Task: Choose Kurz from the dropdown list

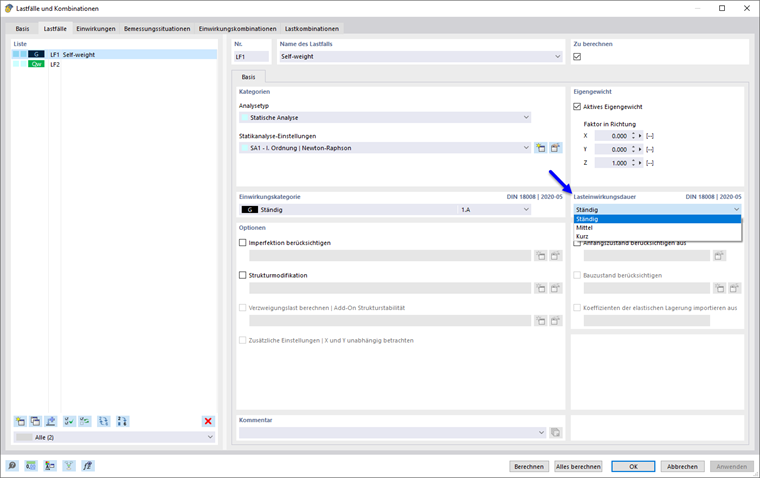Action: tap(658, 236)
